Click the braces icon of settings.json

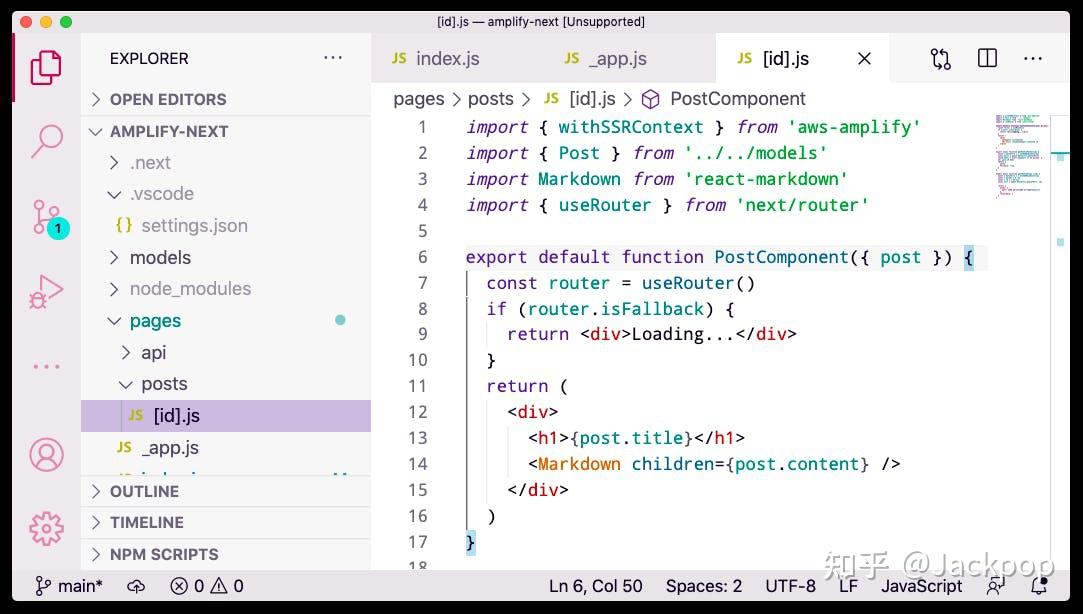(124, 225)
